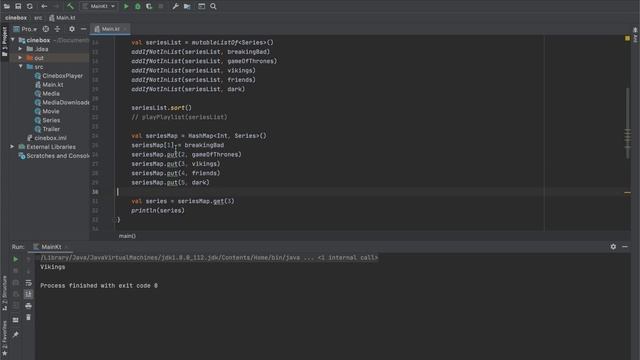Toggle the Favorites tool window side tab
The width and height of the screenshot is (640, 360).
coord(4,338)
